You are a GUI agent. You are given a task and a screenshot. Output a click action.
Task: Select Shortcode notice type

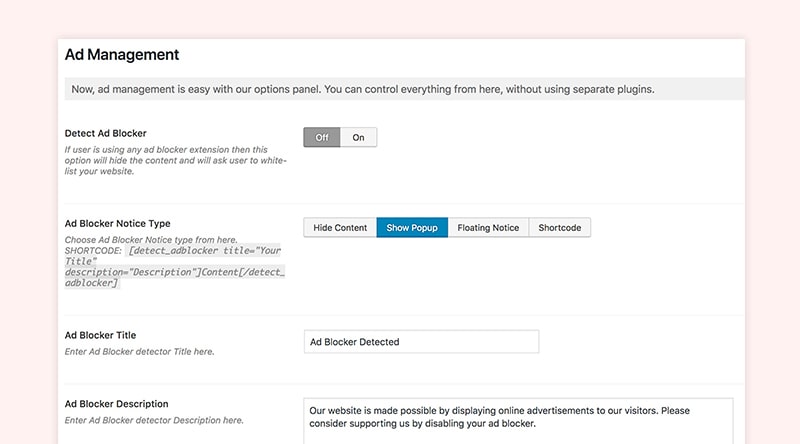tap(560, 228)
